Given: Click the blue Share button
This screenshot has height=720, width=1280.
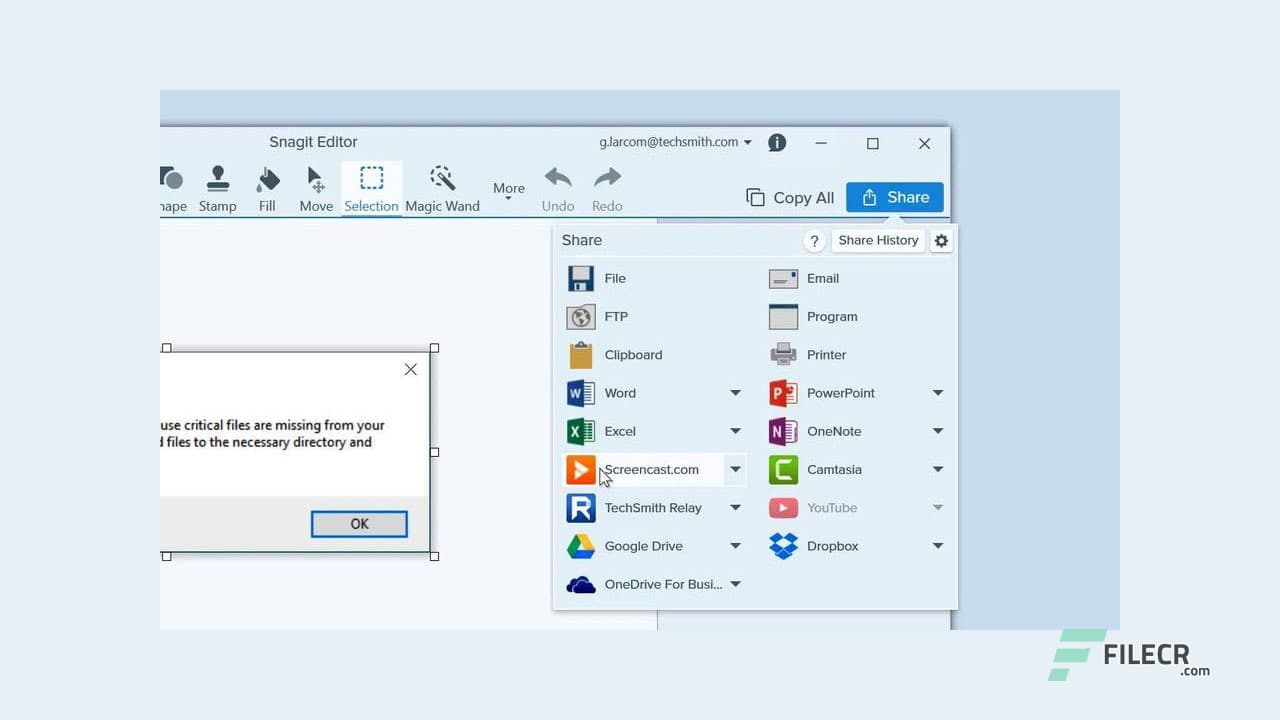Looking at the screenshot, I should pyautogui.click(x=894, y=197).
